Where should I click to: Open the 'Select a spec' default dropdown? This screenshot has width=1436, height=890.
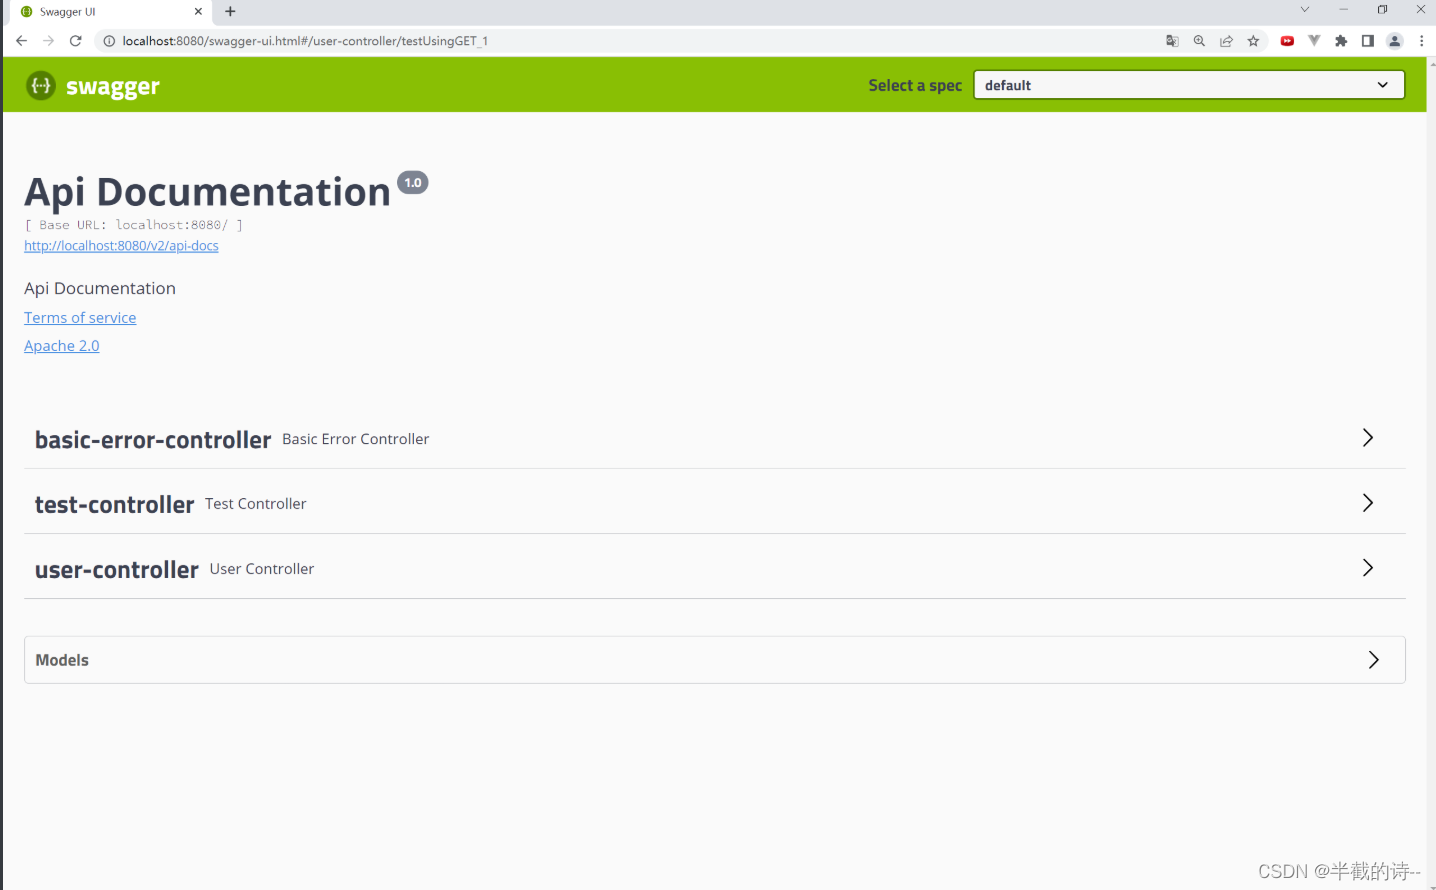[1188, 85]
